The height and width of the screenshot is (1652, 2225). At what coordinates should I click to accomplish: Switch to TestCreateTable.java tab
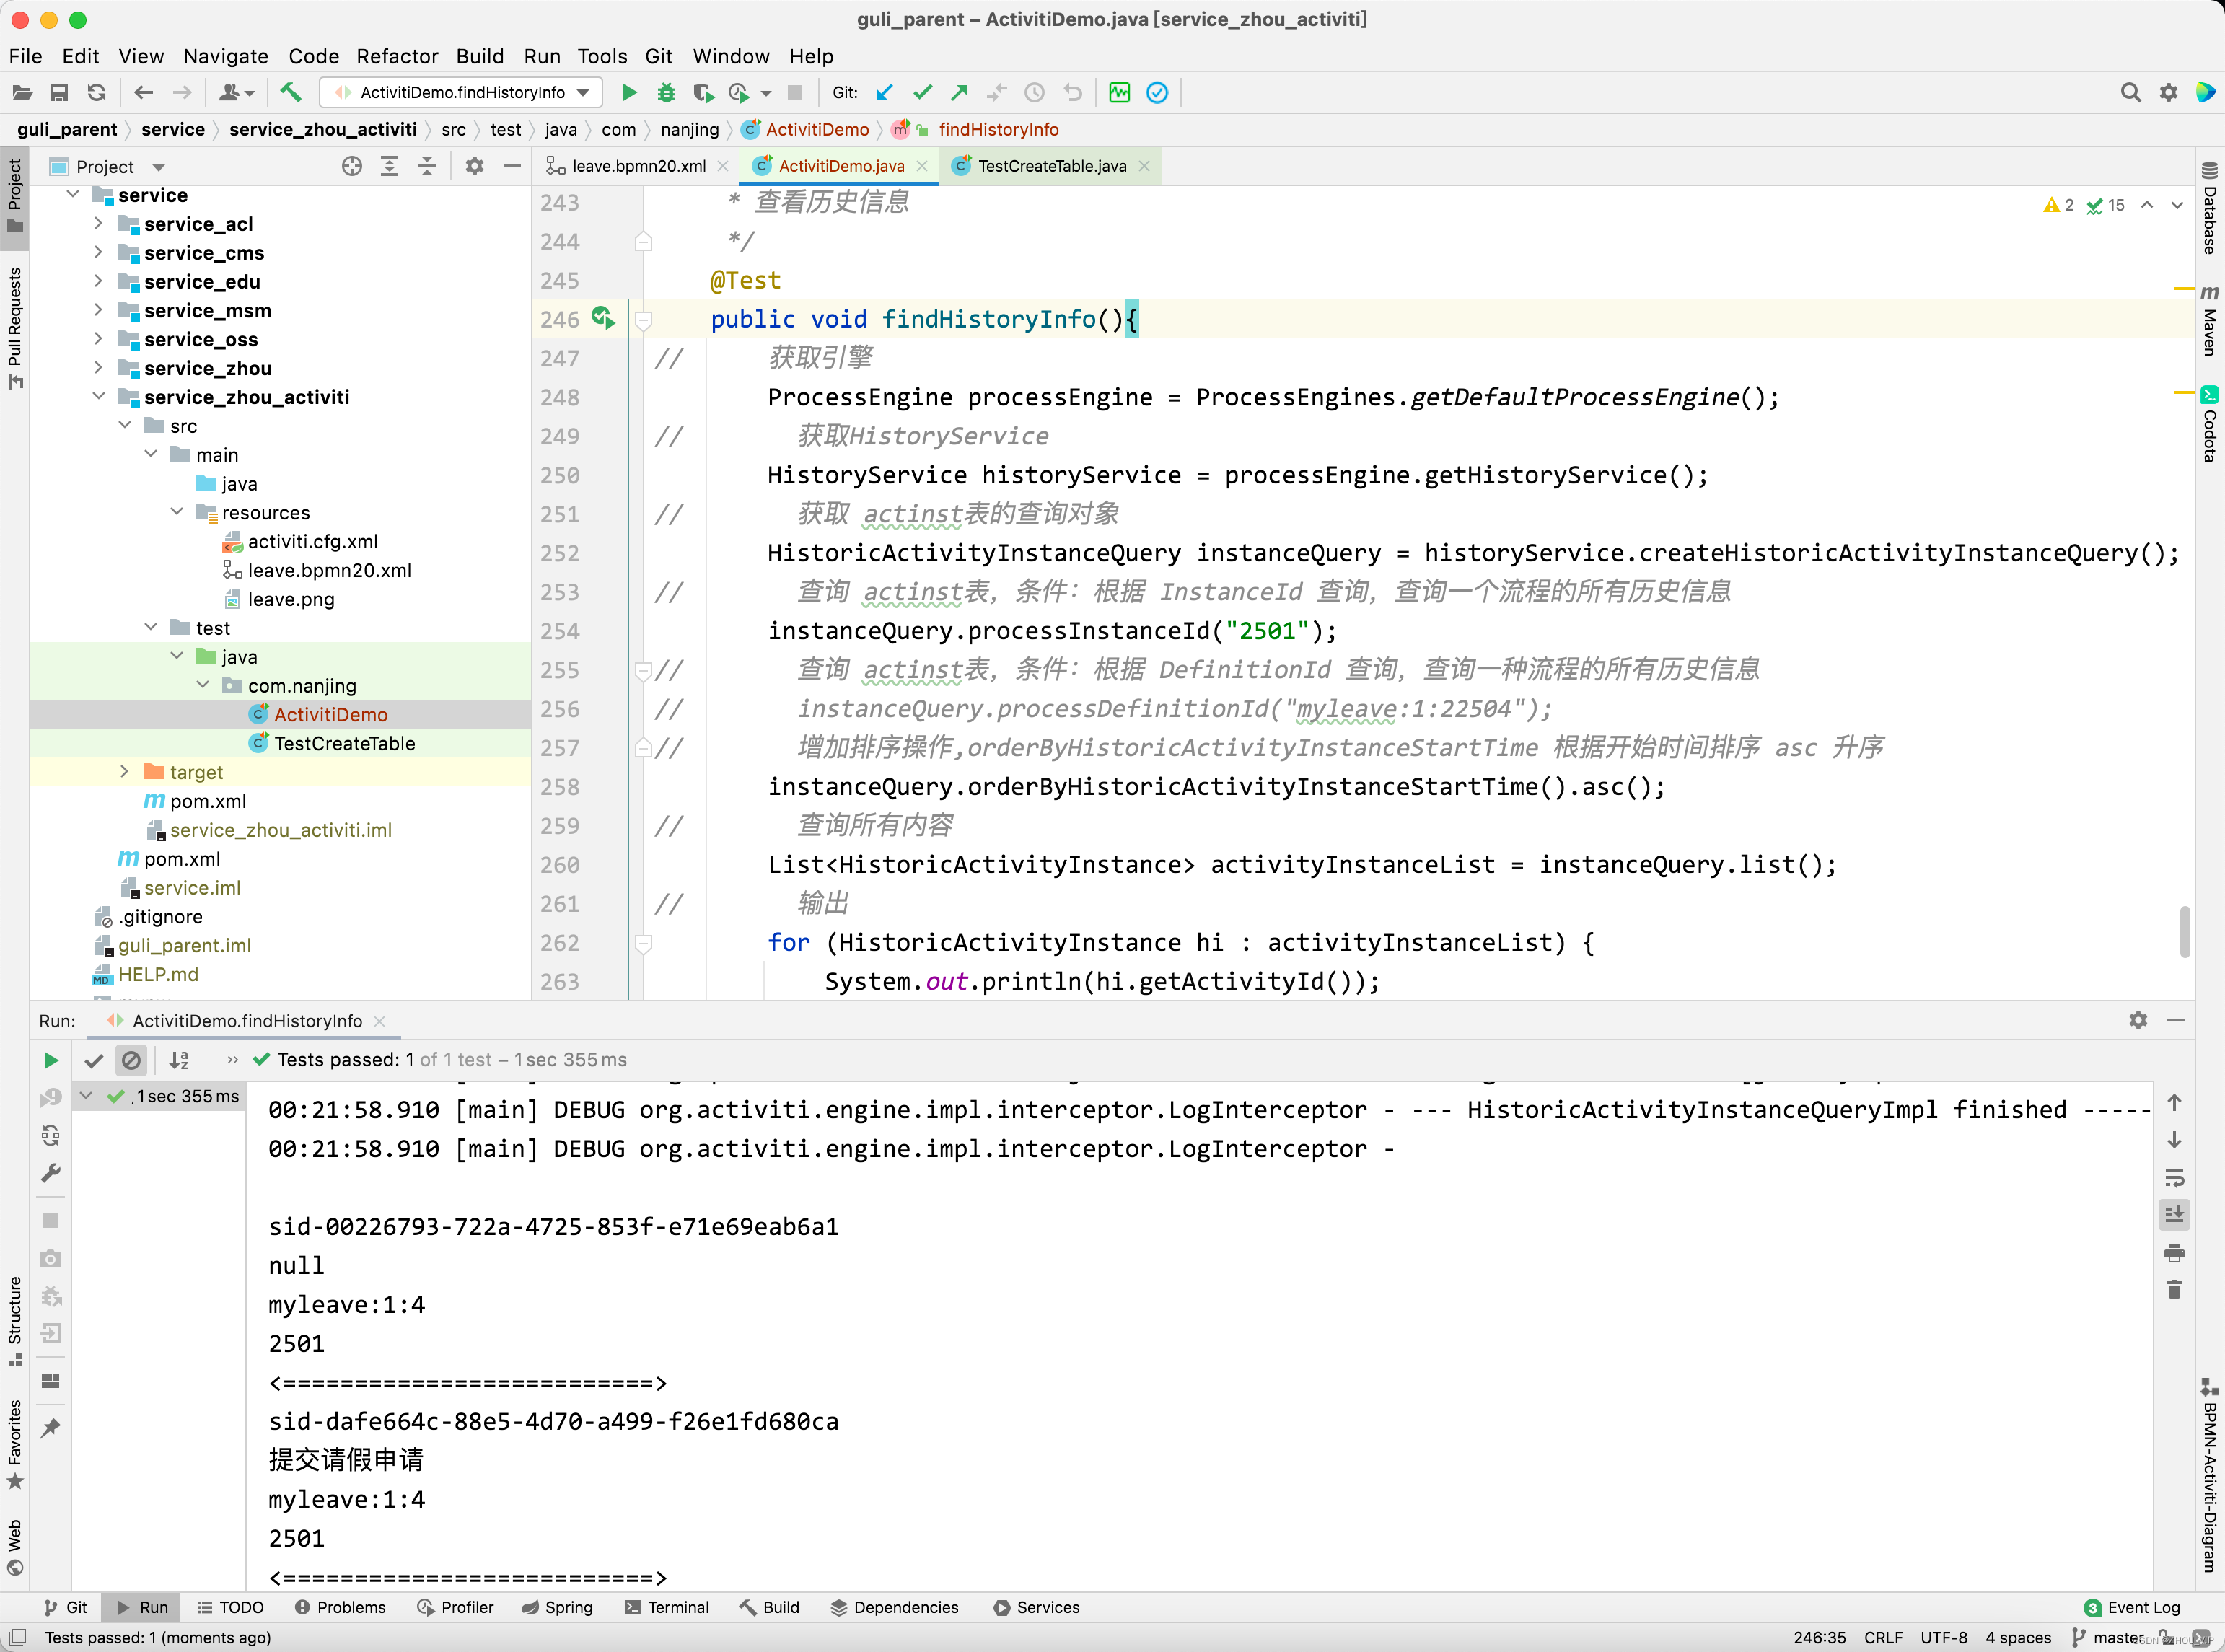tap(1051, 166)
